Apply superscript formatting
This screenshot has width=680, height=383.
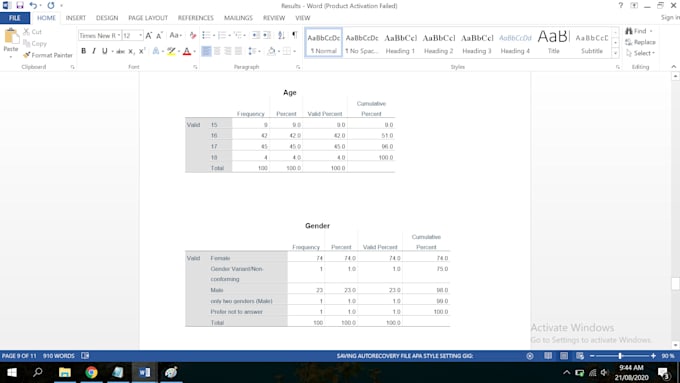tap(142, 51)
